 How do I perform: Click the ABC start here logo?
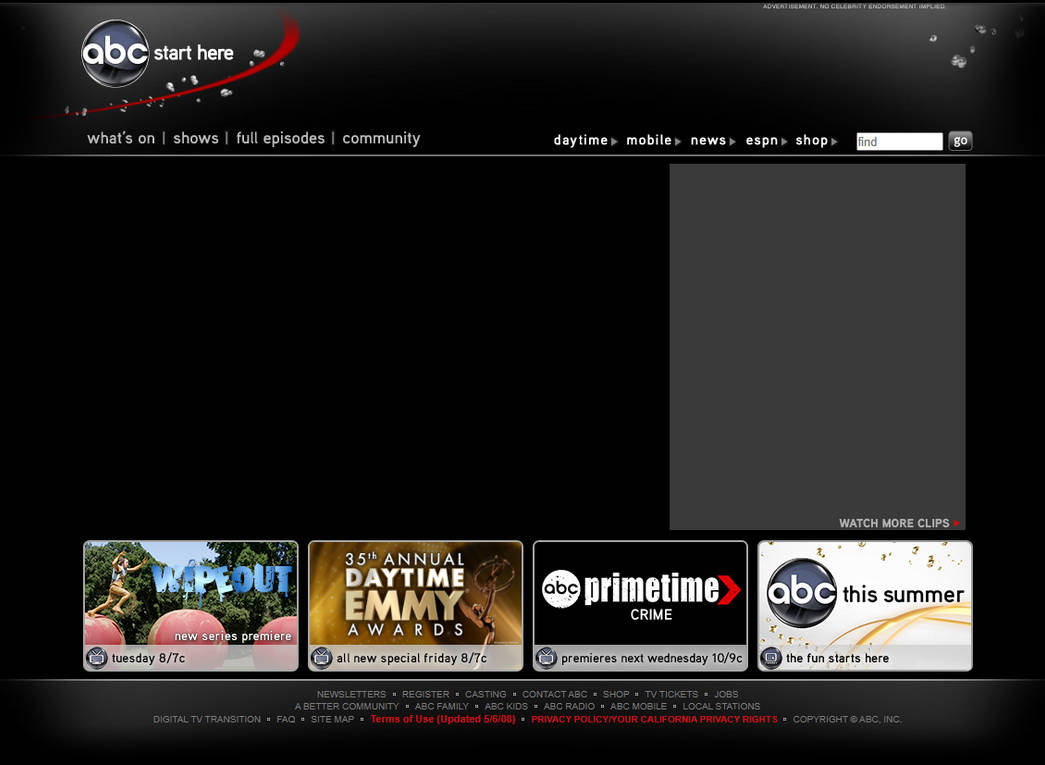[158, 53]
